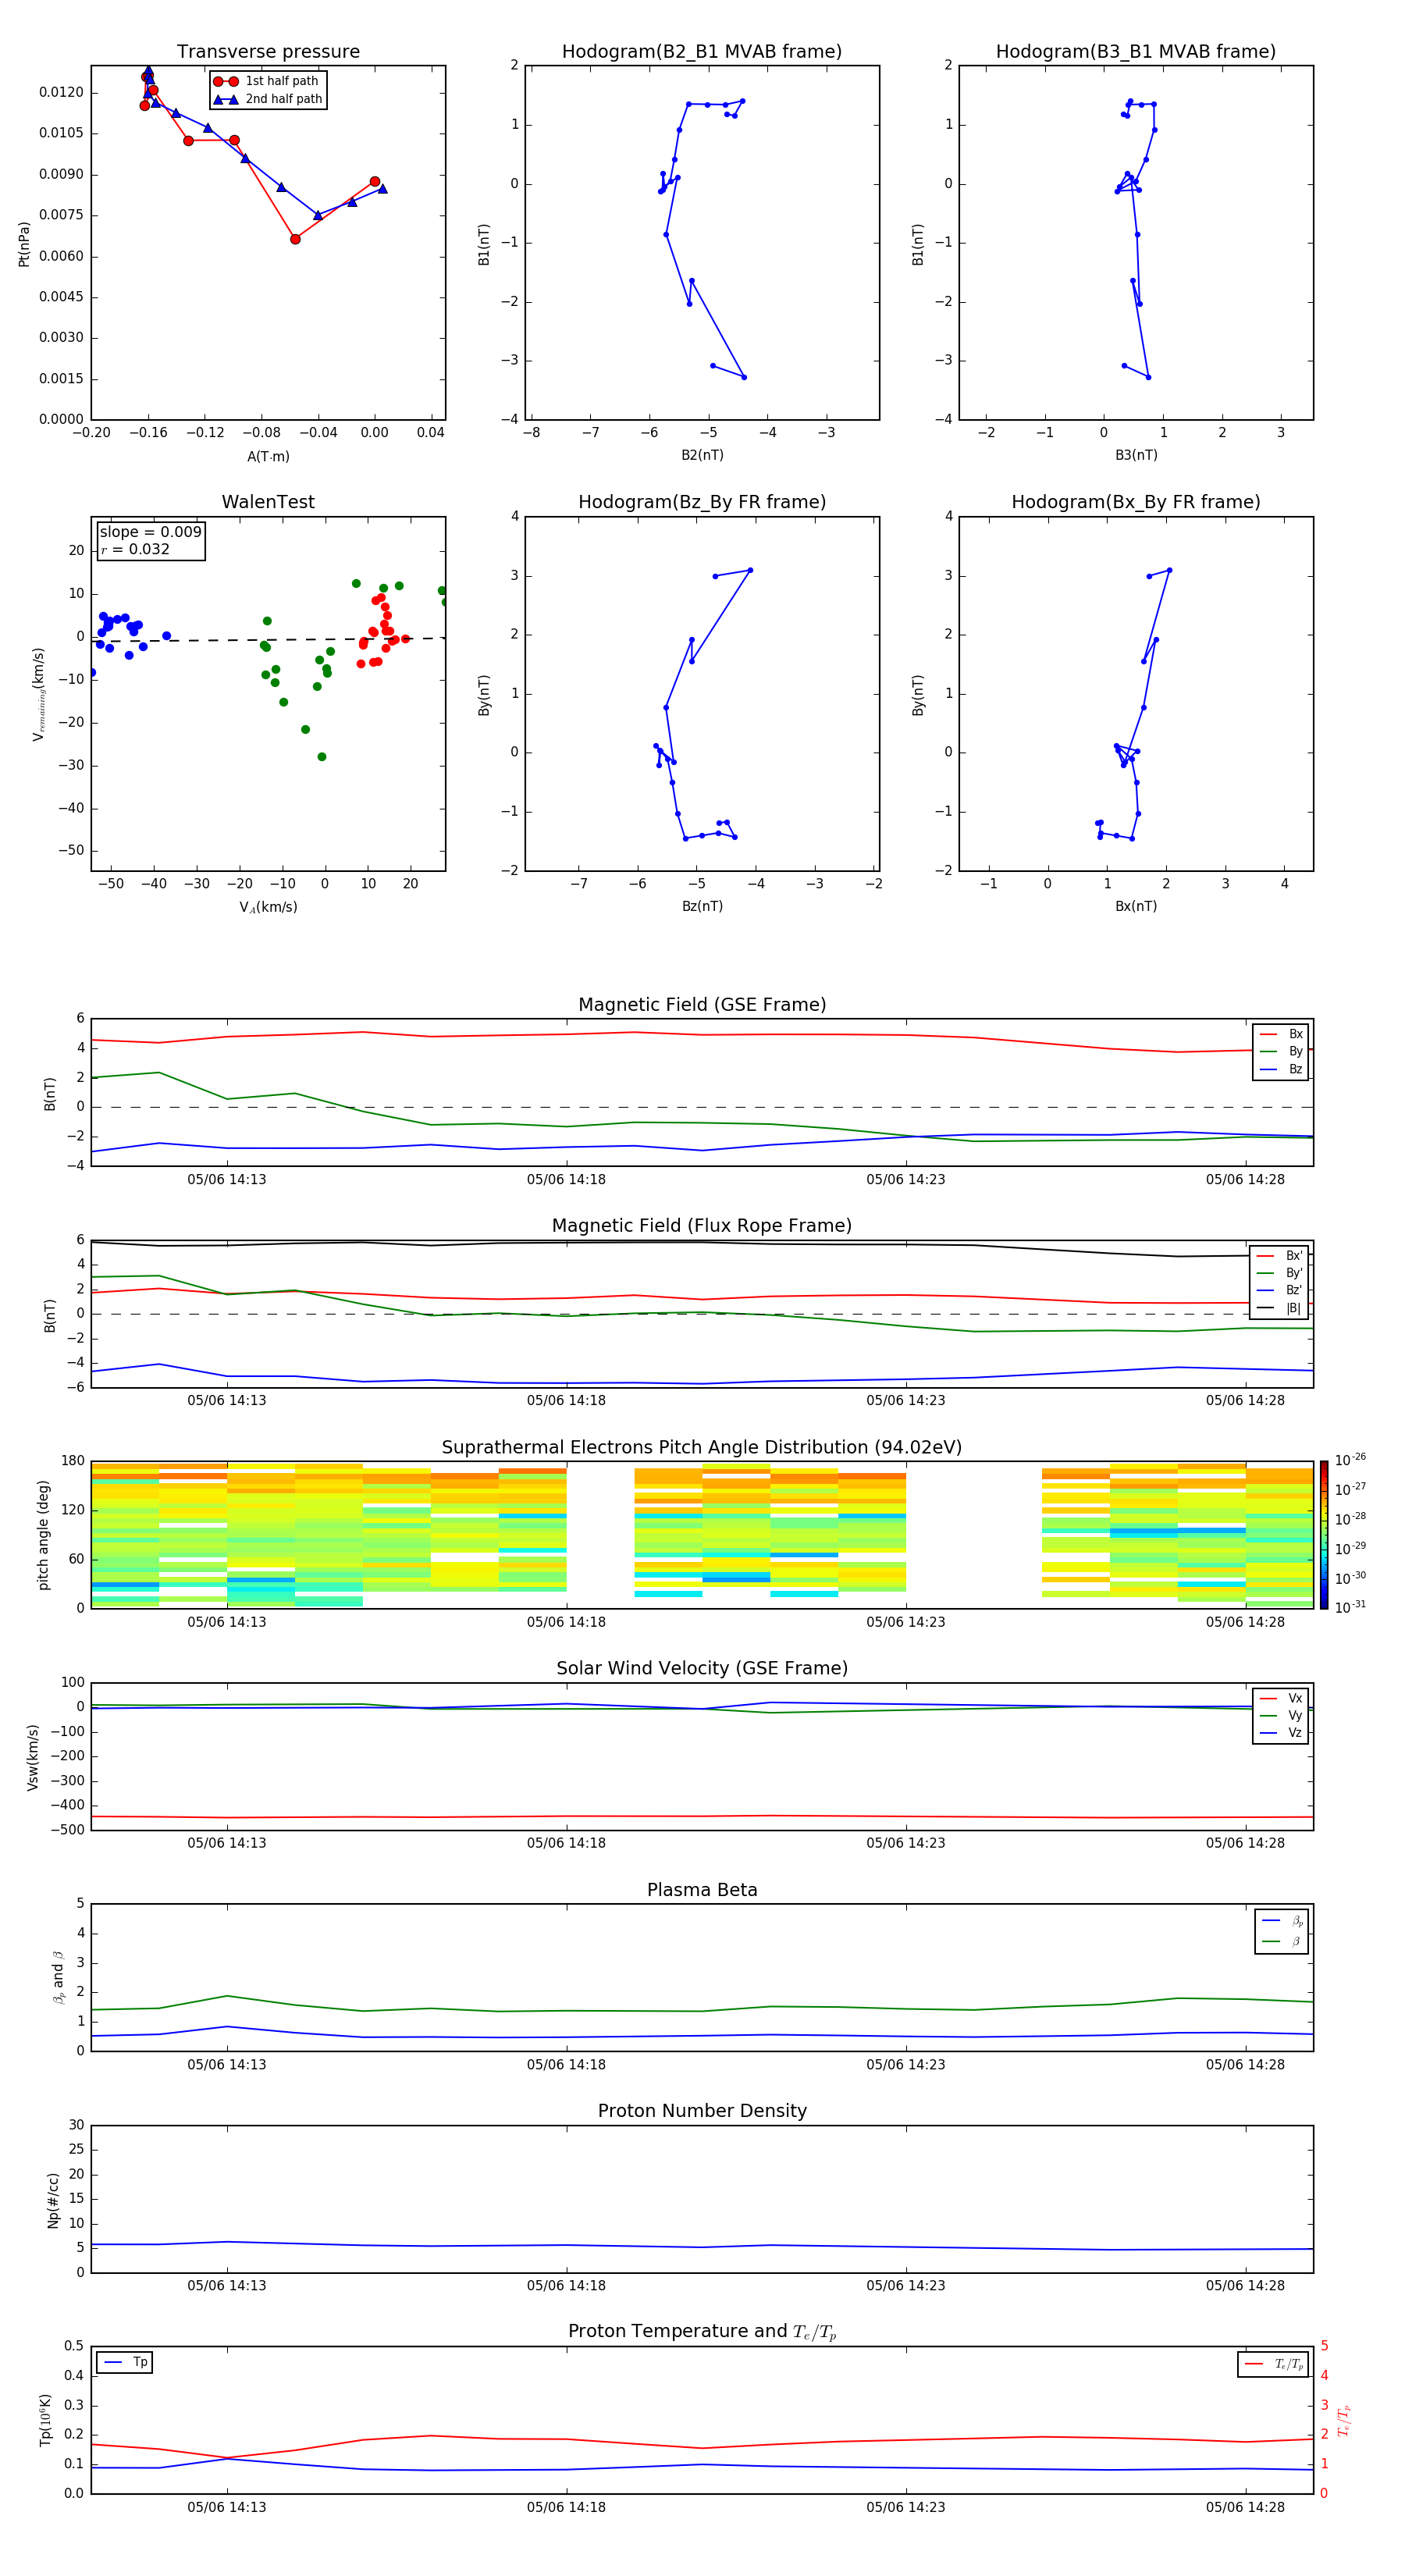Screen dimensions: 1405x2576
Task: Select the "Bx" entry in GSE field legend
Action: (1282, 1034)
